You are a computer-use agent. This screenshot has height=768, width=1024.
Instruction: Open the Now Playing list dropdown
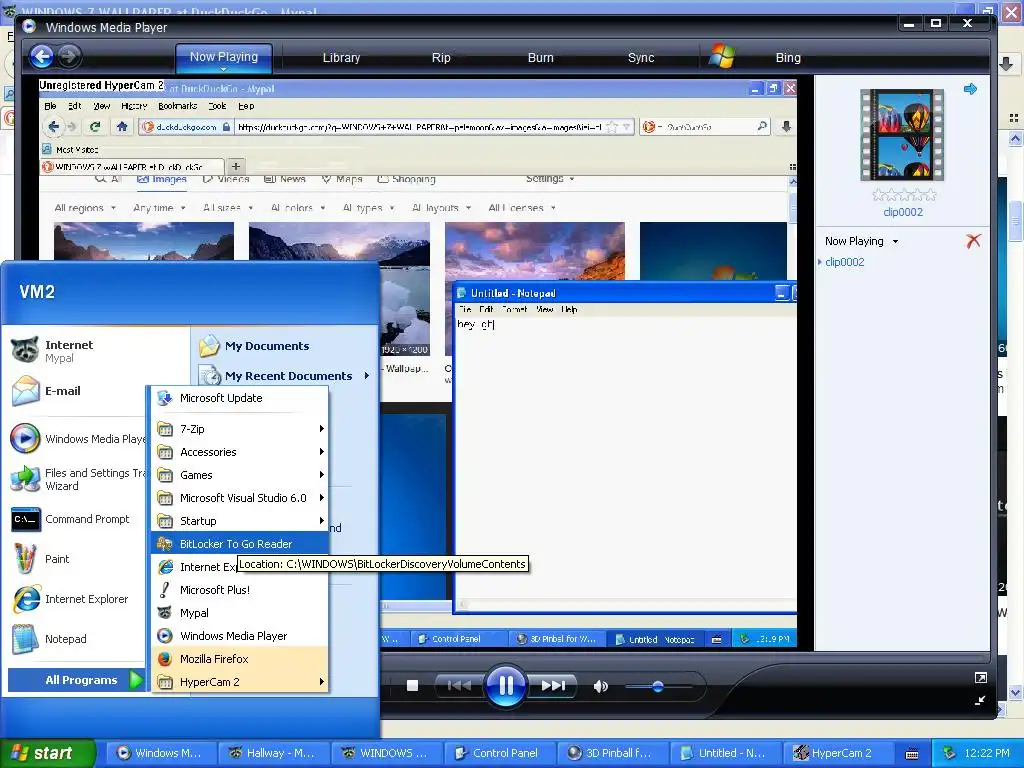point(861,241)
